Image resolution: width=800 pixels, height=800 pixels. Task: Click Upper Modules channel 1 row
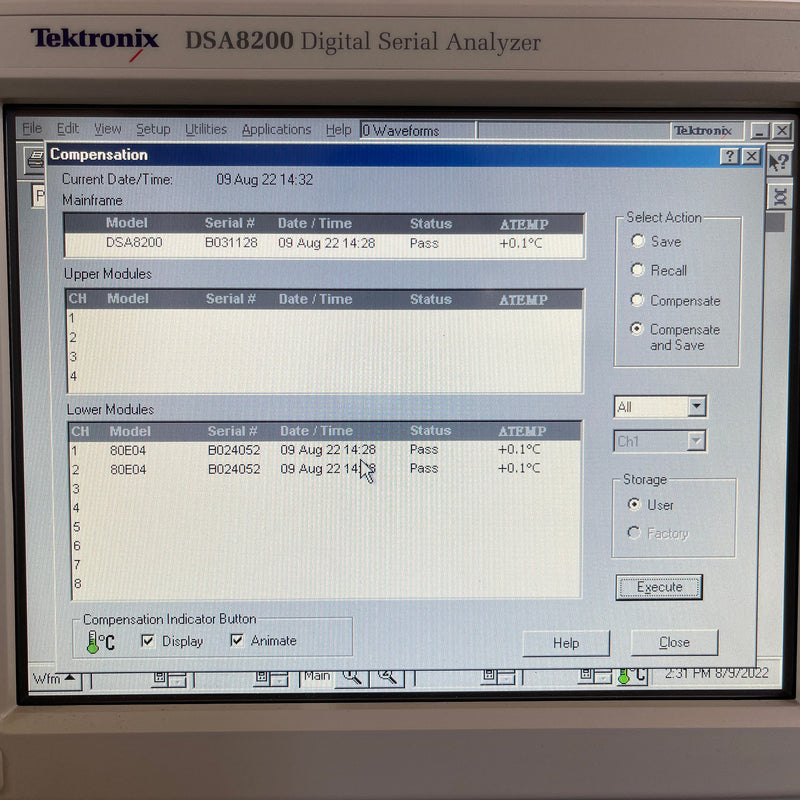click(324, 318)
